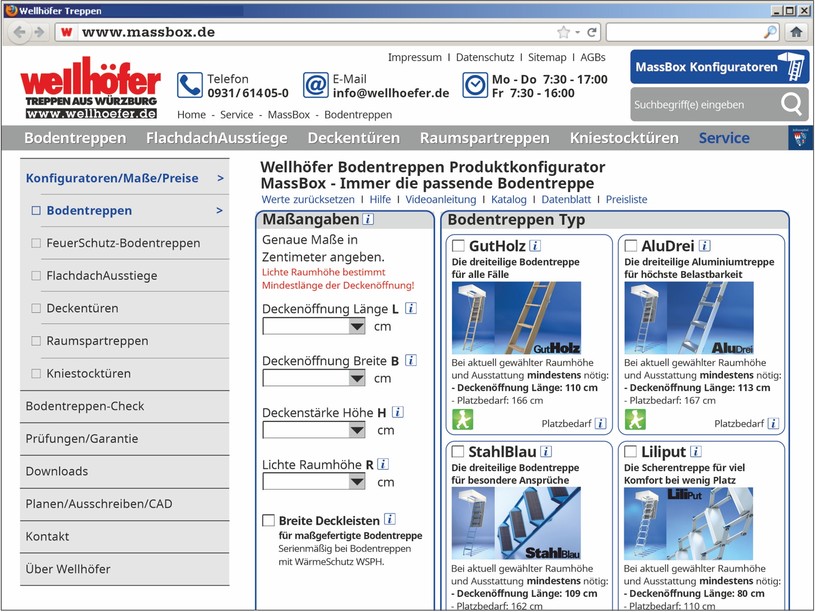Viewport: 815px width, 612px height.
Task: Click info icon next to Deckenöffnung Länge L
Action: pyautogui.click(x=411, y=308)
